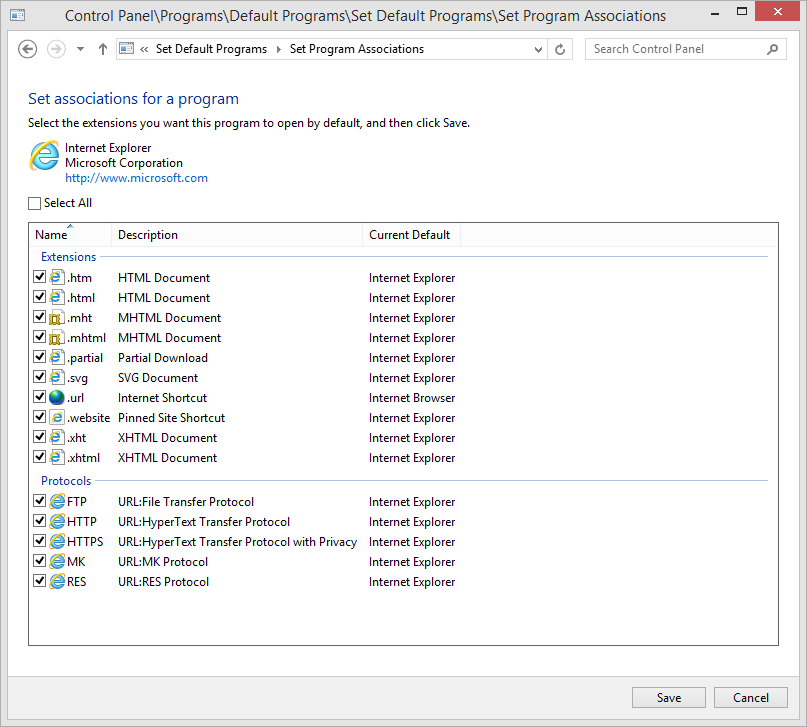Sort by the Current Default column header
The width and height of the screenshot is (807, 727).
click(x=411, y=235)
